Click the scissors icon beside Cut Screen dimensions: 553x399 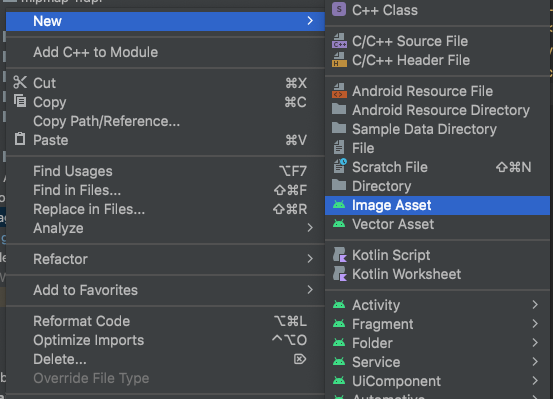pos(20,83)
